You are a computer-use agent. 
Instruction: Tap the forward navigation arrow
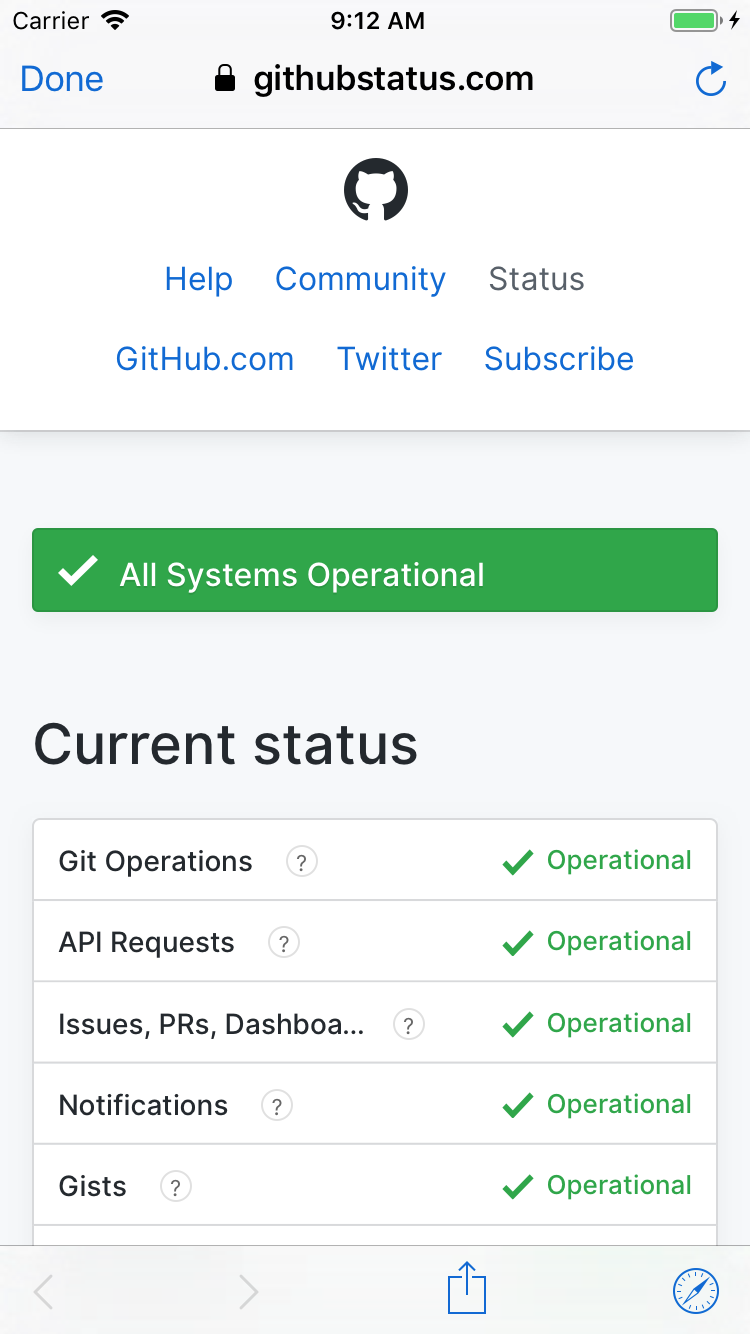click(x=249, y=1292)
